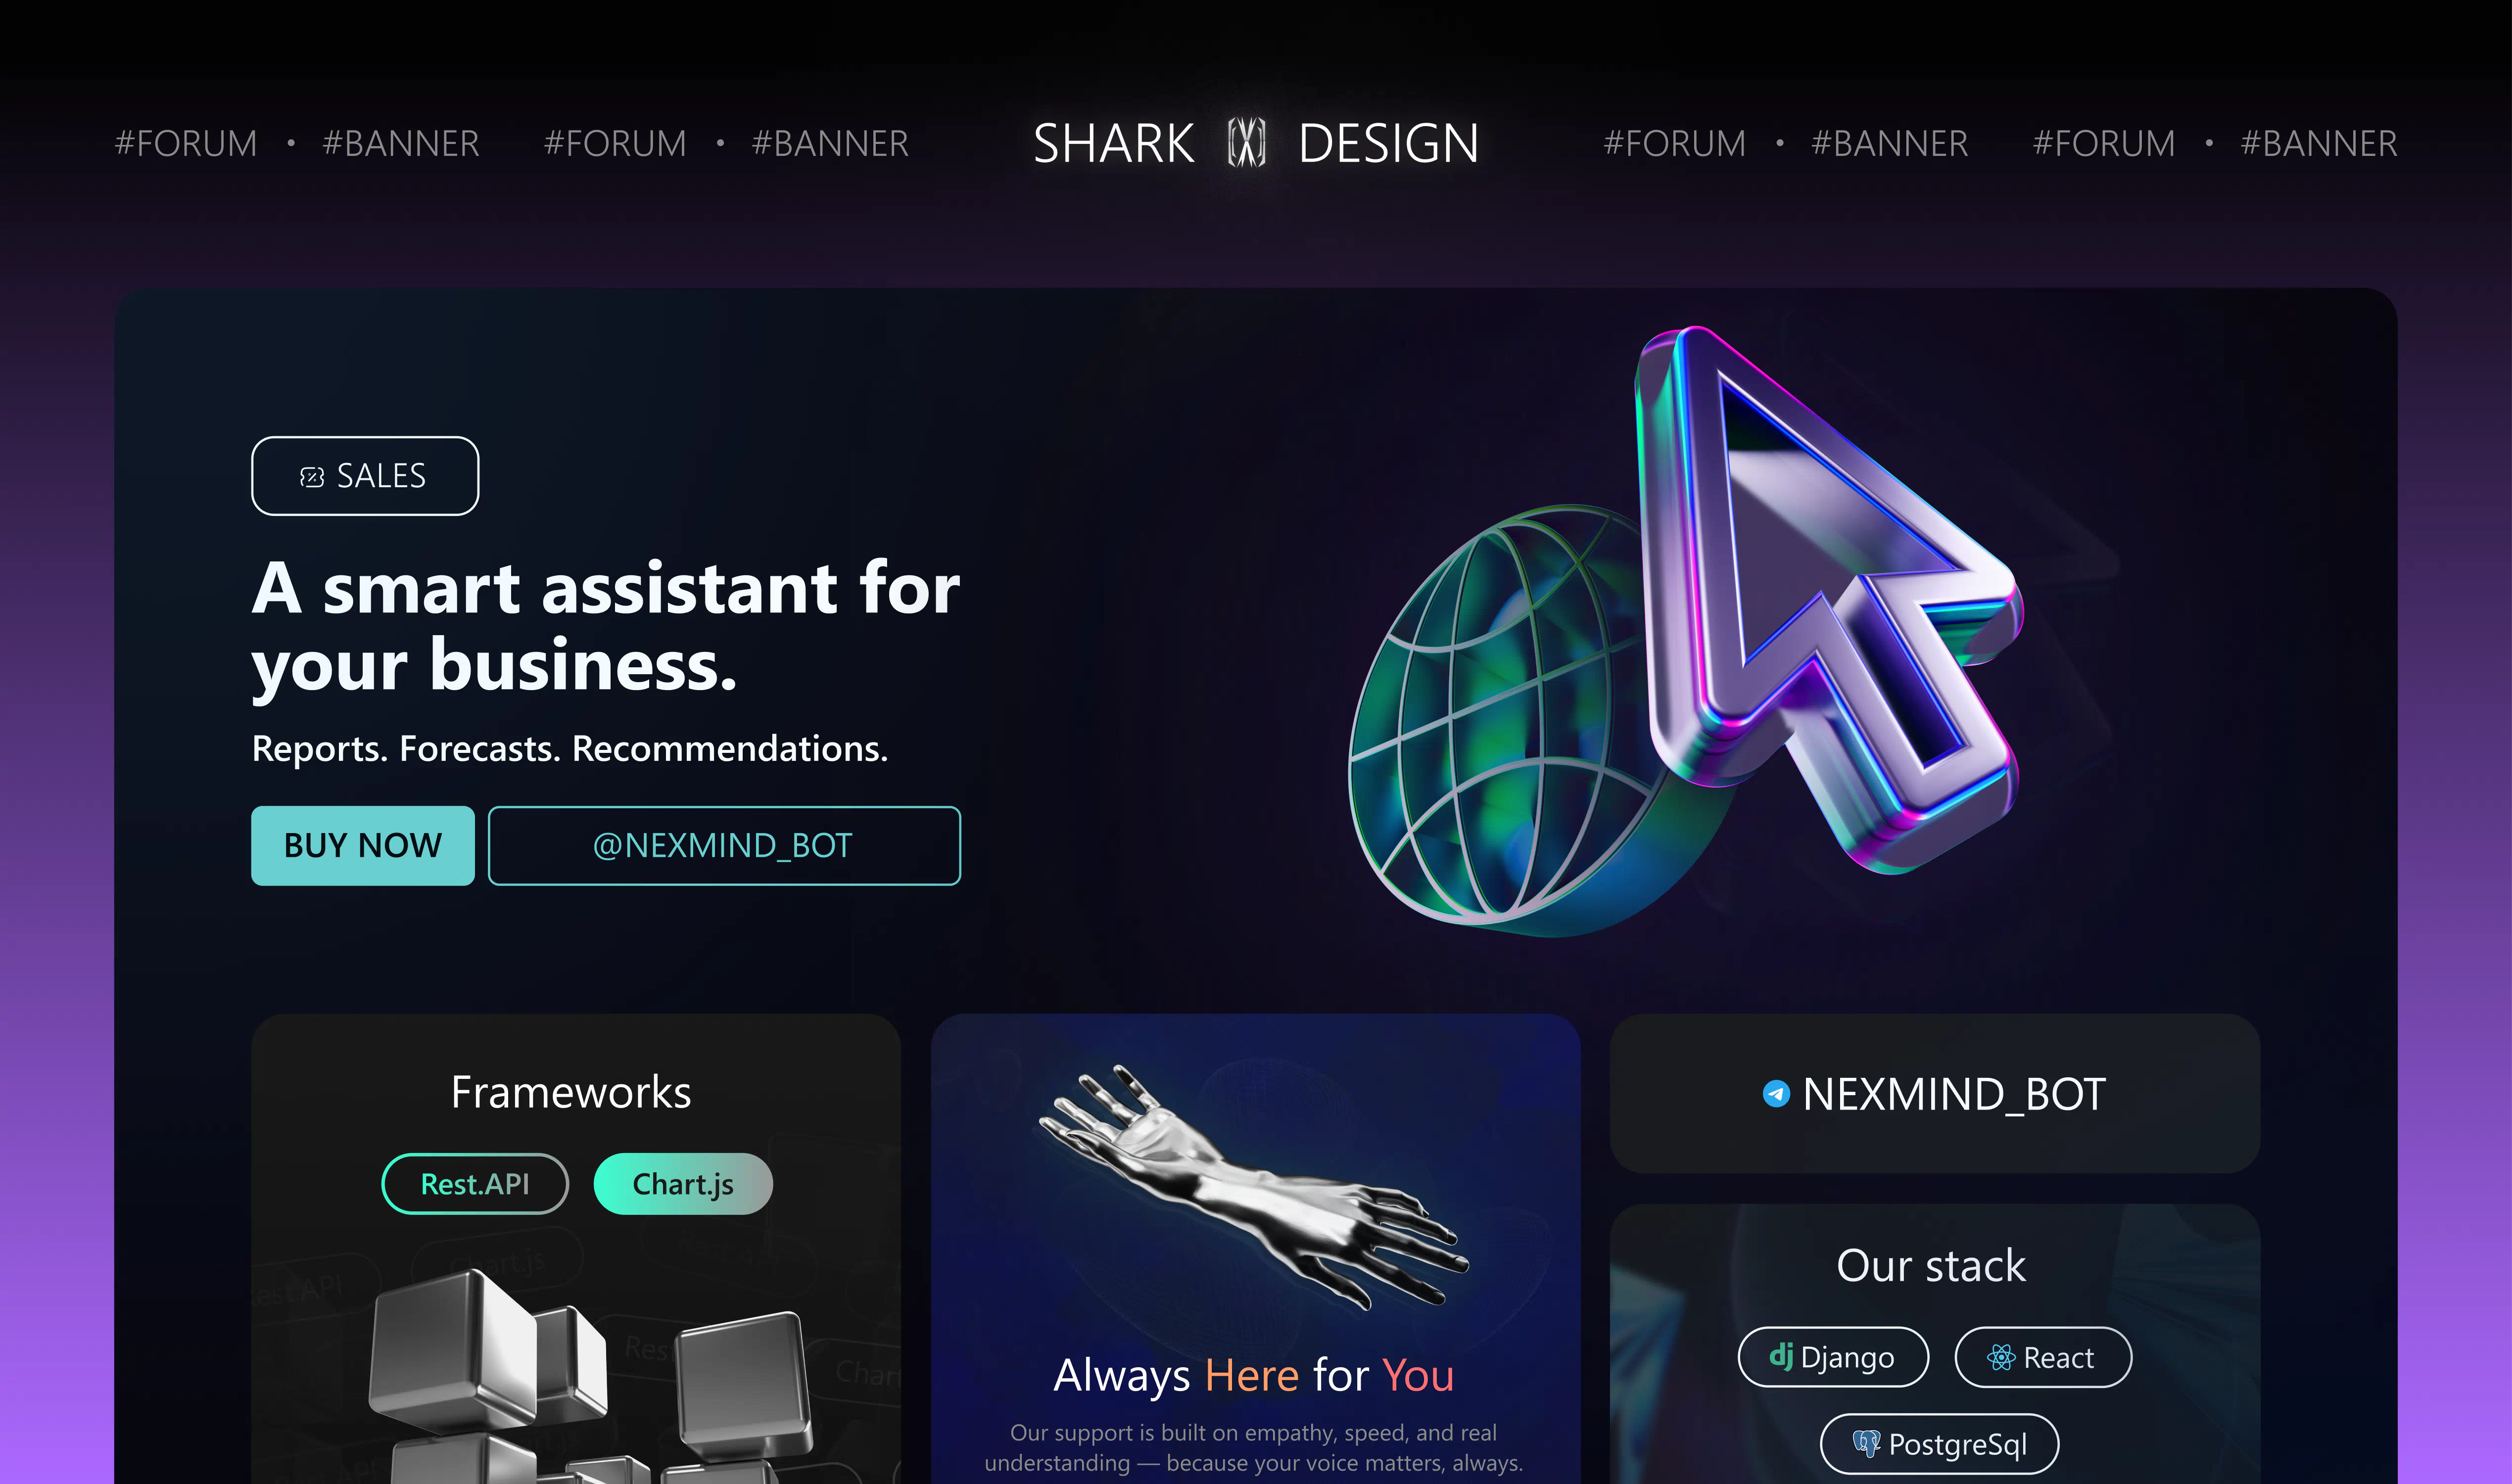
Task: Click the Shark Design logo emblem
Action: click(x=1246, y=143)
